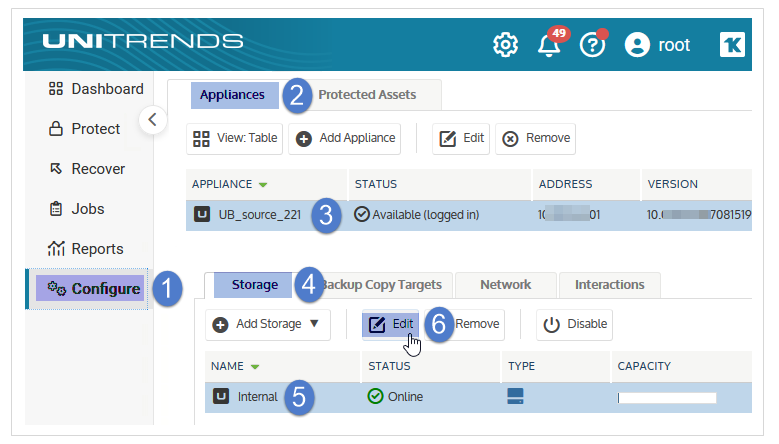Open the Network tab
Image resolution: width=779 pixels, height=444 pixels.
pyautogui.click(x=506, y=285)
